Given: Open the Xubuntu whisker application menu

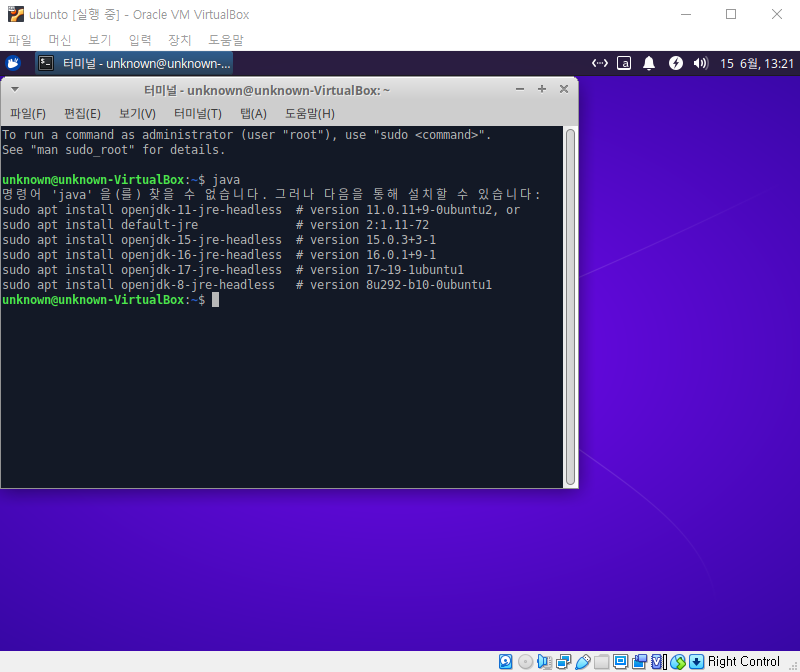Looking at the screenshot, I should click(x=13, y=63).
